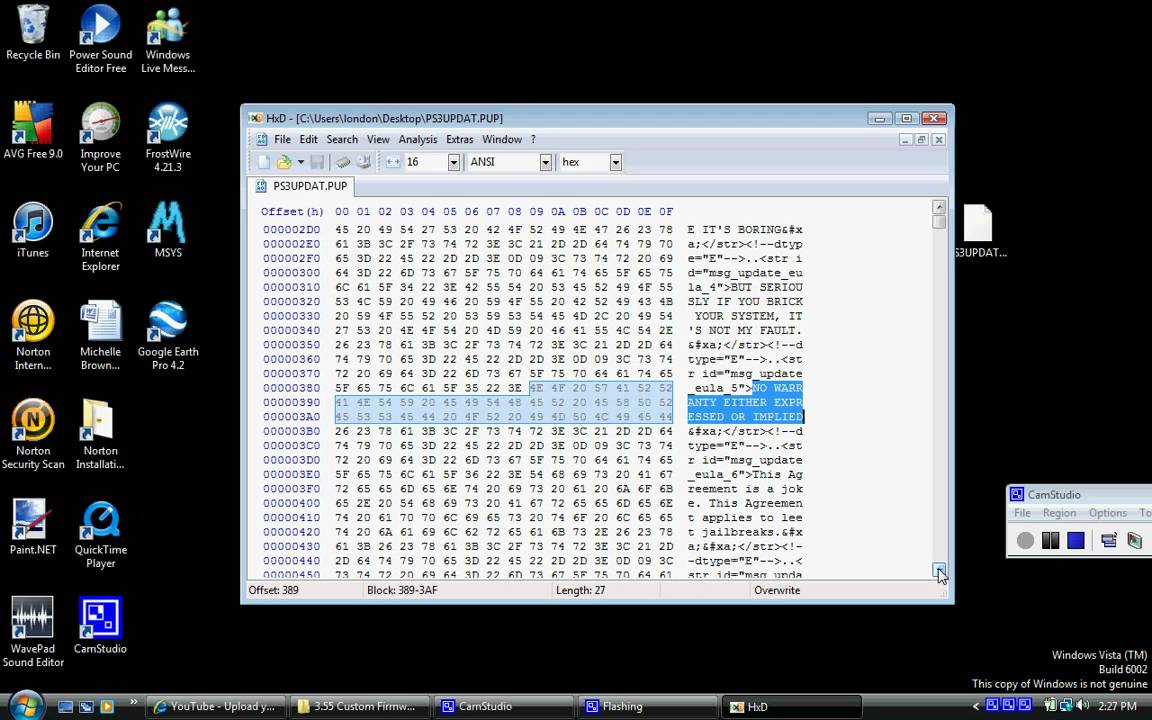Open the Extras menu
The height and width of the screenshot is (720, 1152).
(460, 140)
